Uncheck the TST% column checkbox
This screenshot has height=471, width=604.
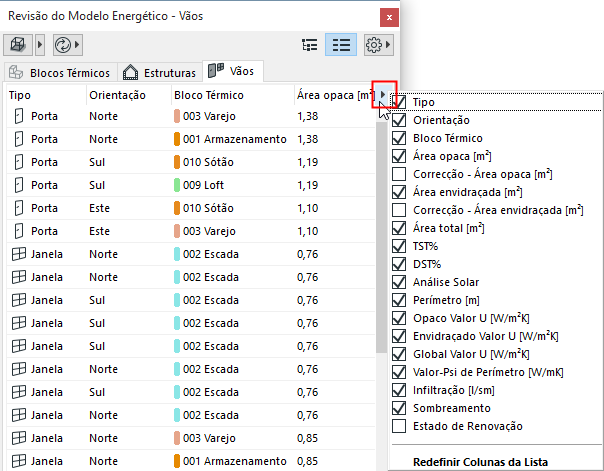tap(399, 246)
